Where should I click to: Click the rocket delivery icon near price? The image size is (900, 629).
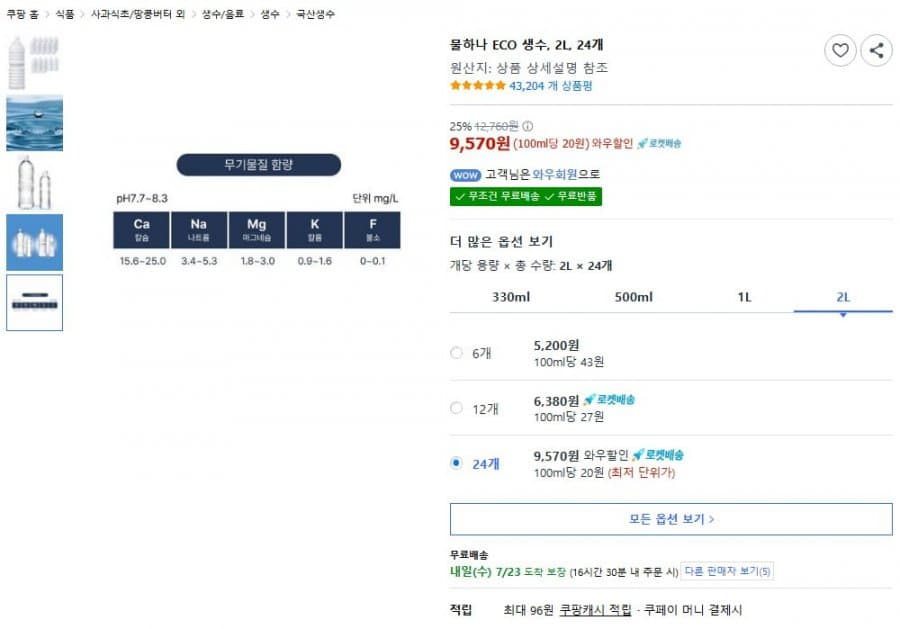coord(659,143)
